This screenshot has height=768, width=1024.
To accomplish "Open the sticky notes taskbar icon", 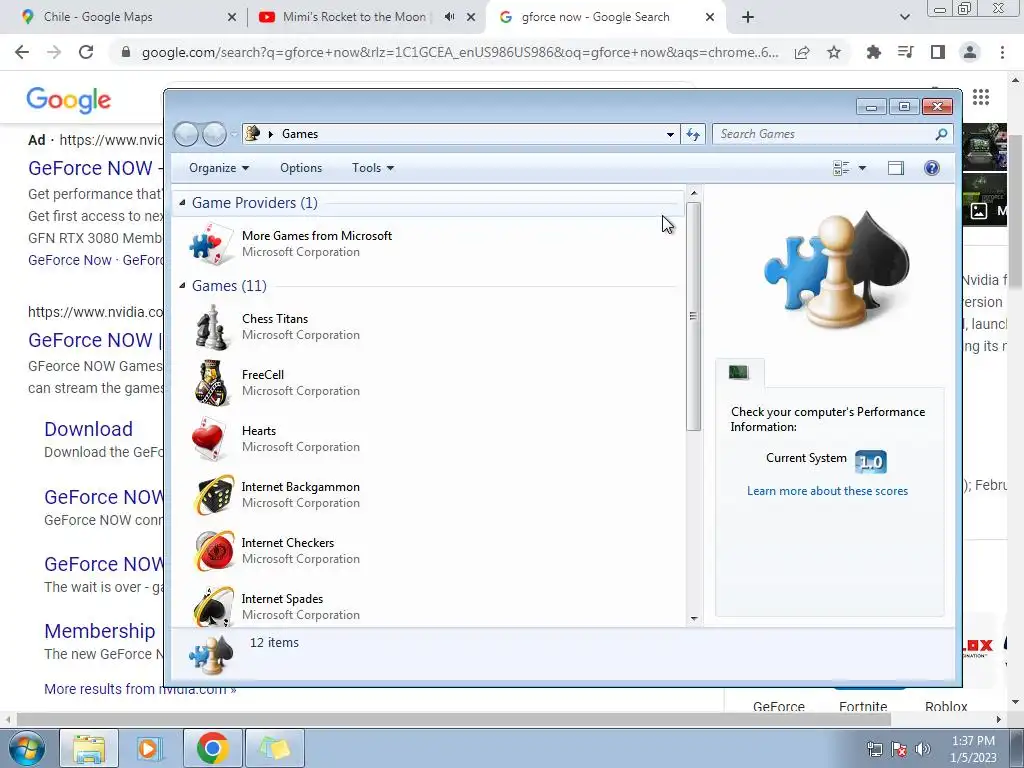I will tap(274, 748).
